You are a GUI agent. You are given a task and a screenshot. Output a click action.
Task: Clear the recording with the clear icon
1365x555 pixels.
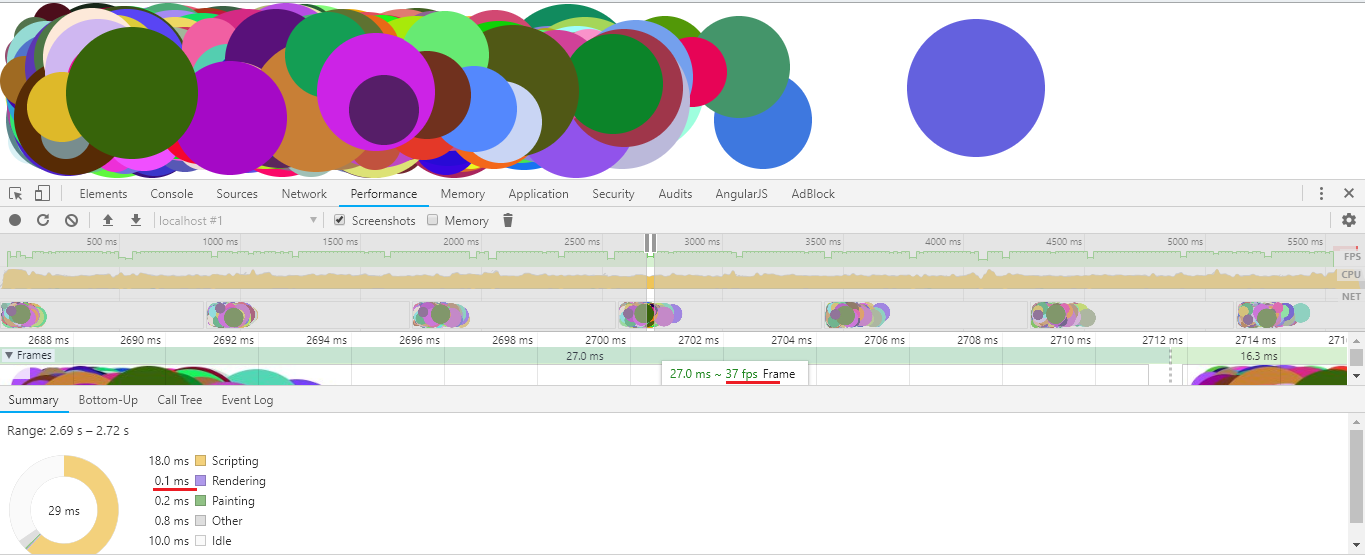[71, 220]
